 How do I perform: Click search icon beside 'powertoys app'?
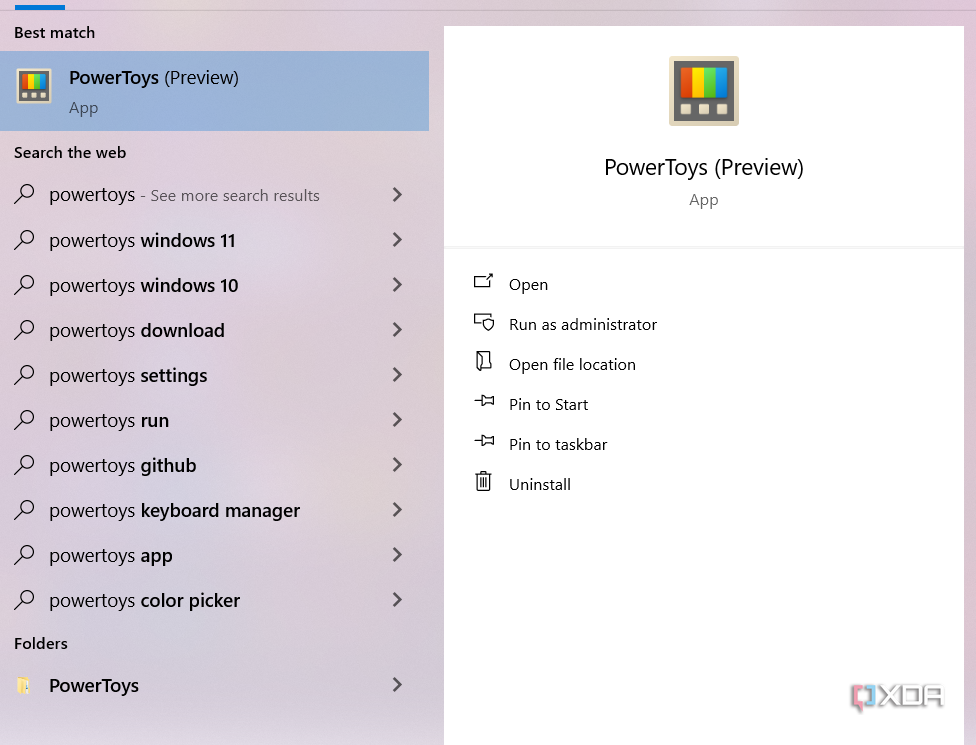click(24, 555)
